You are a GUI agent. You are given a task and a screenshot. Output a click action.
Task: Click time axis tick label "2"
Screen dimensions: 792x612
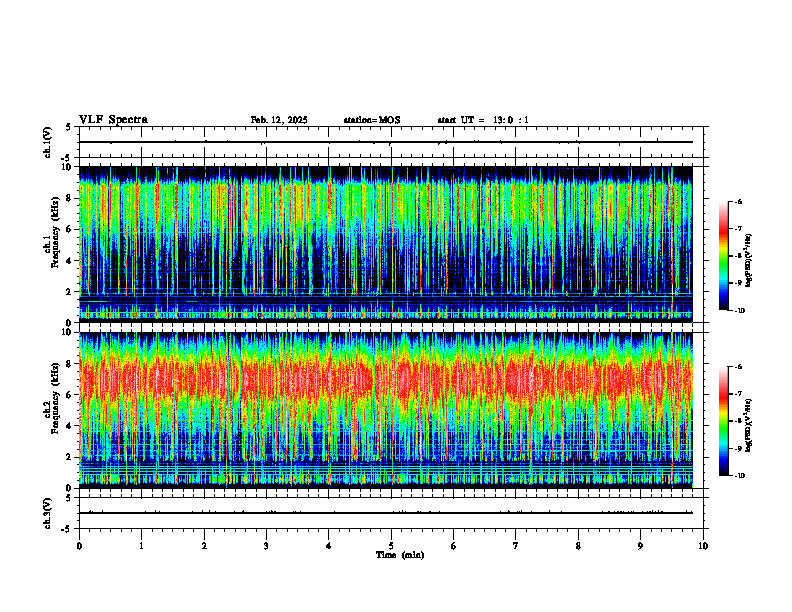pos(204,546)
